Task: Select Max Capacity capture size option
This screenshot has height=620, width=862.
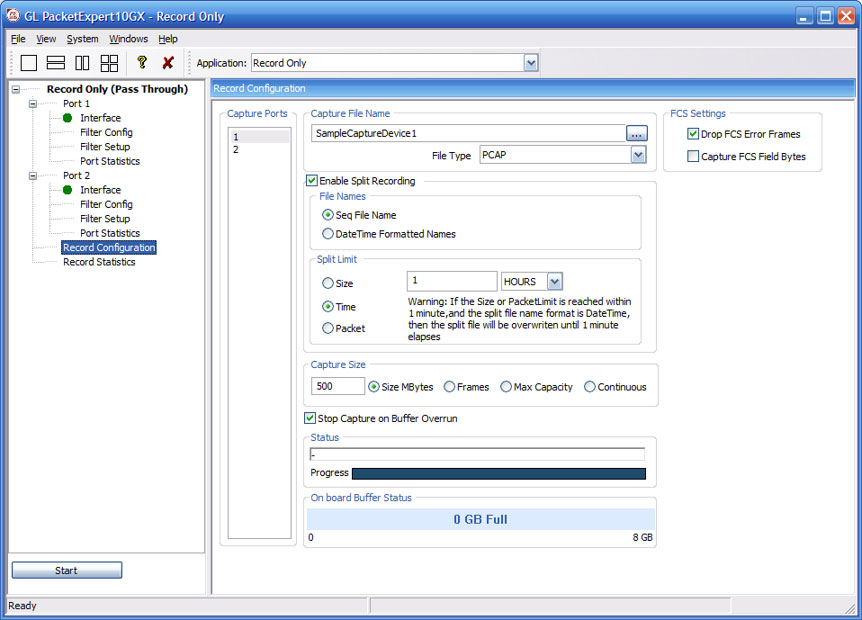Action: tap(506, 386)
